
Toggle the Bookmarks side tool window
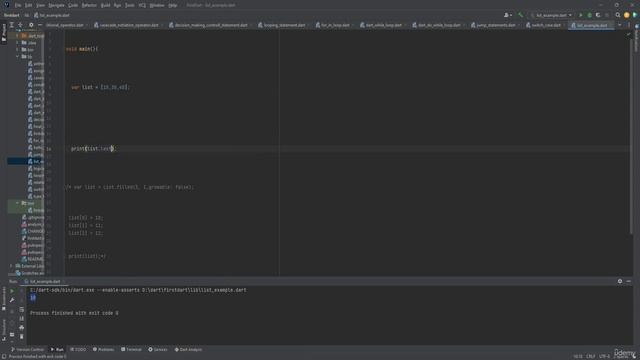[x=4, y=298]
